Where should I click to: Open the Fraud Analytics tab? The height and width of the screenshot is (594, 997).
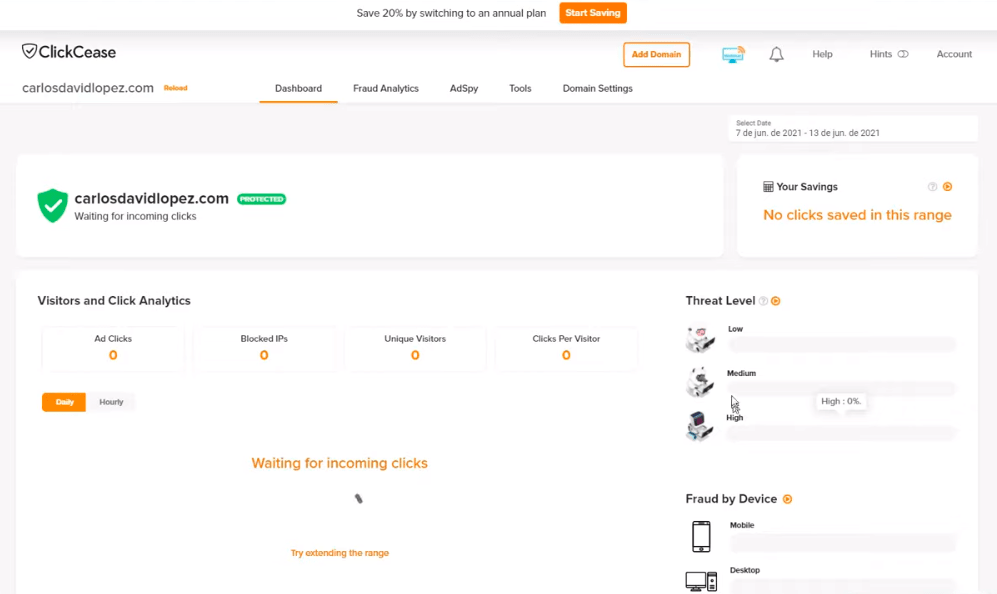click(x=386, y=88)
